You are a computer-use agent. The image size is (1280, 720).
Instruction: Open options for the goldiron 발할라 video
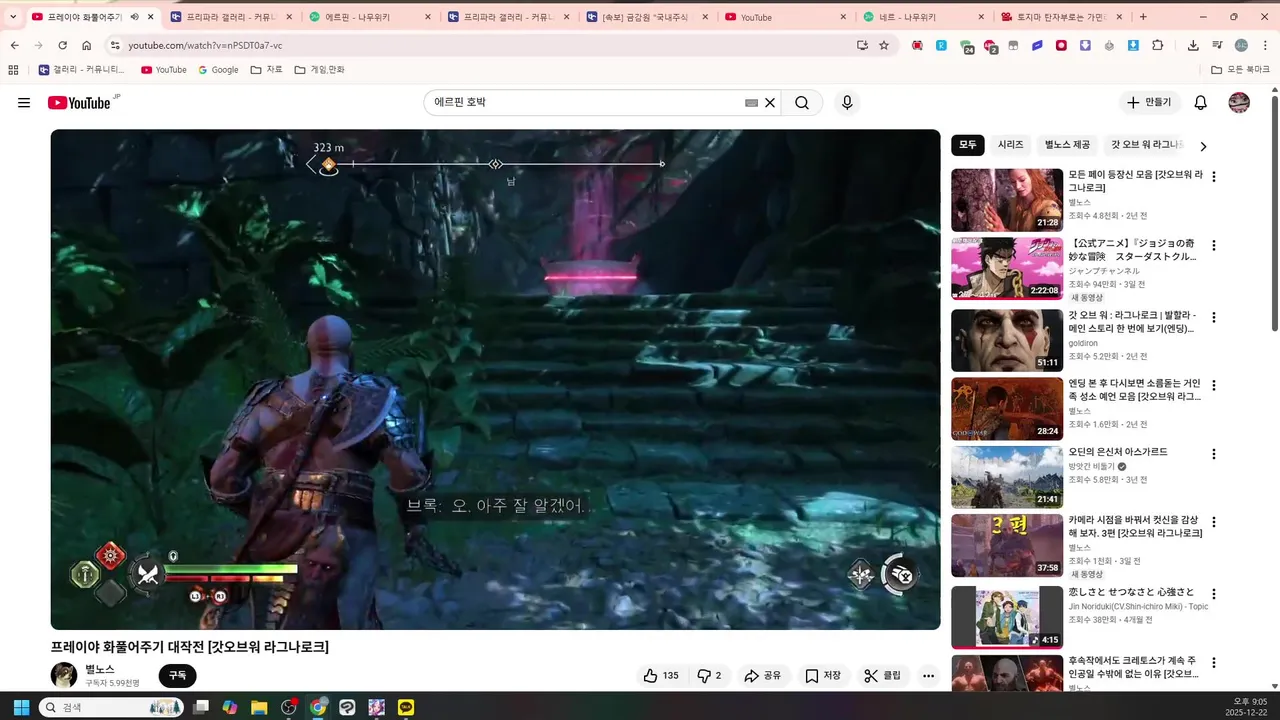point(1214,318)
